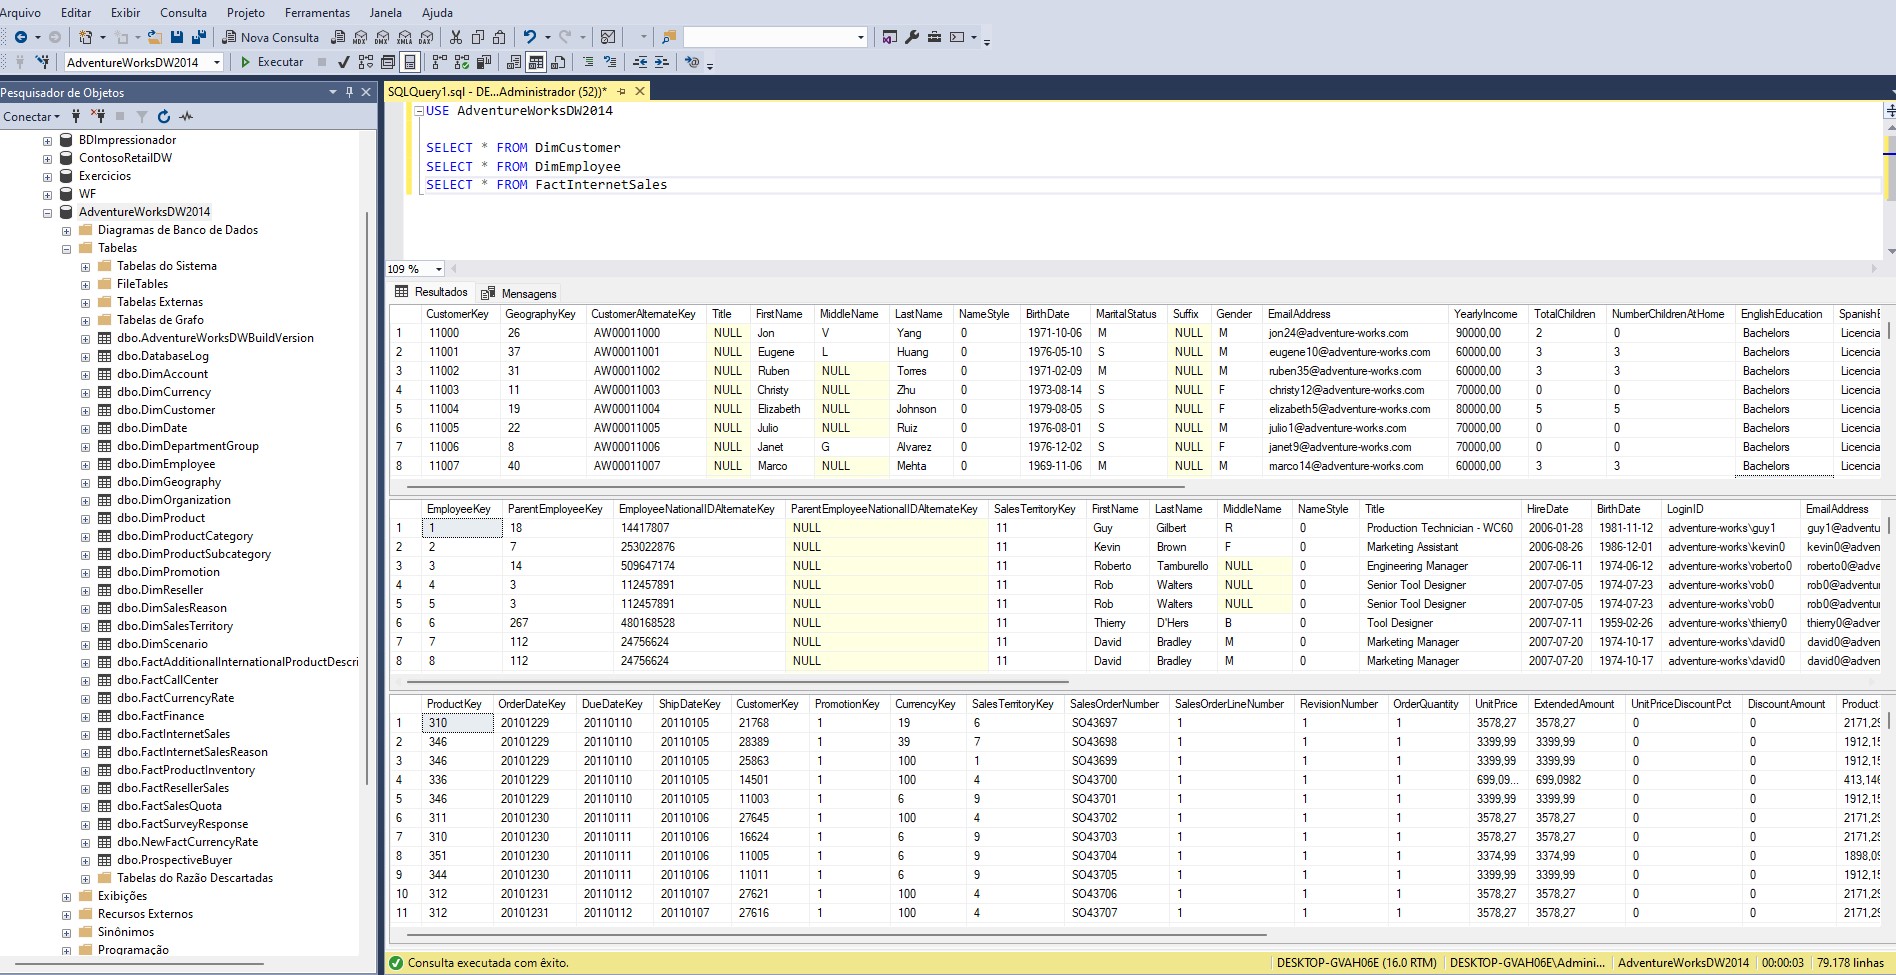Click the Save icon in the toolbar
The image size is (1896, 975).
point(175,37)
